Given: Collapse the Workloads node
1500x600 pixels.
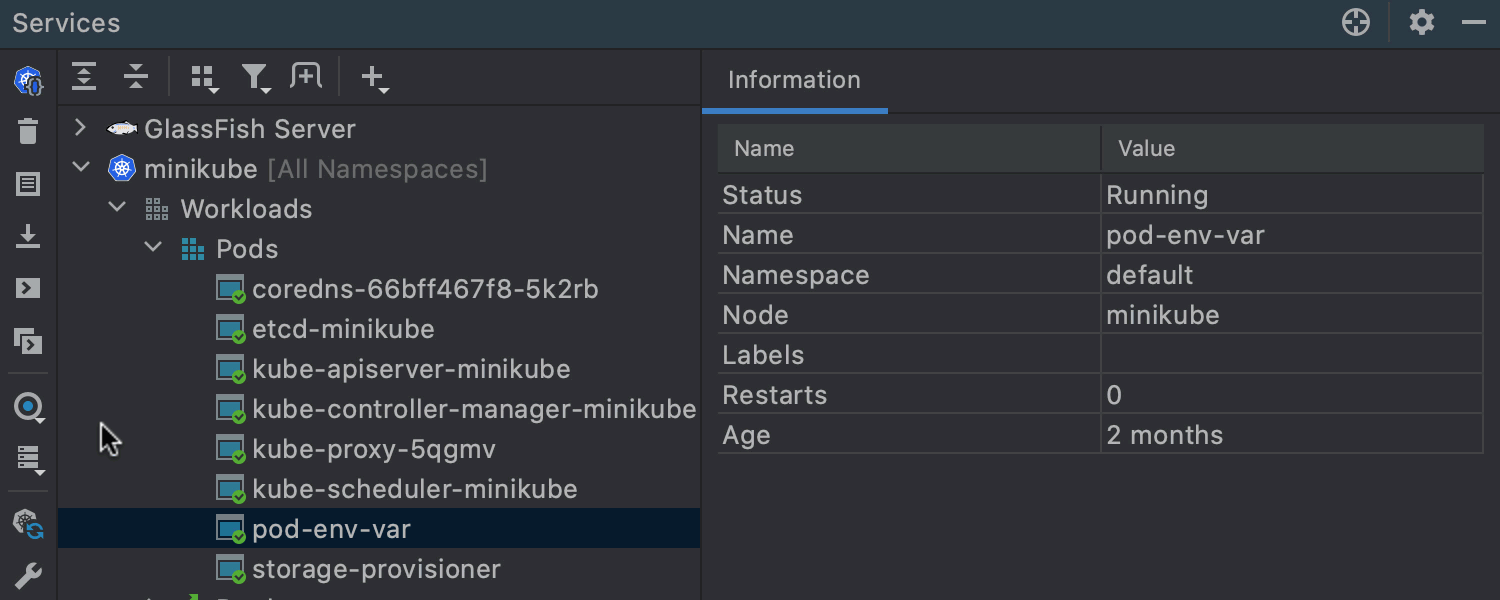Looking at the screenshot, I should (118, 208).
